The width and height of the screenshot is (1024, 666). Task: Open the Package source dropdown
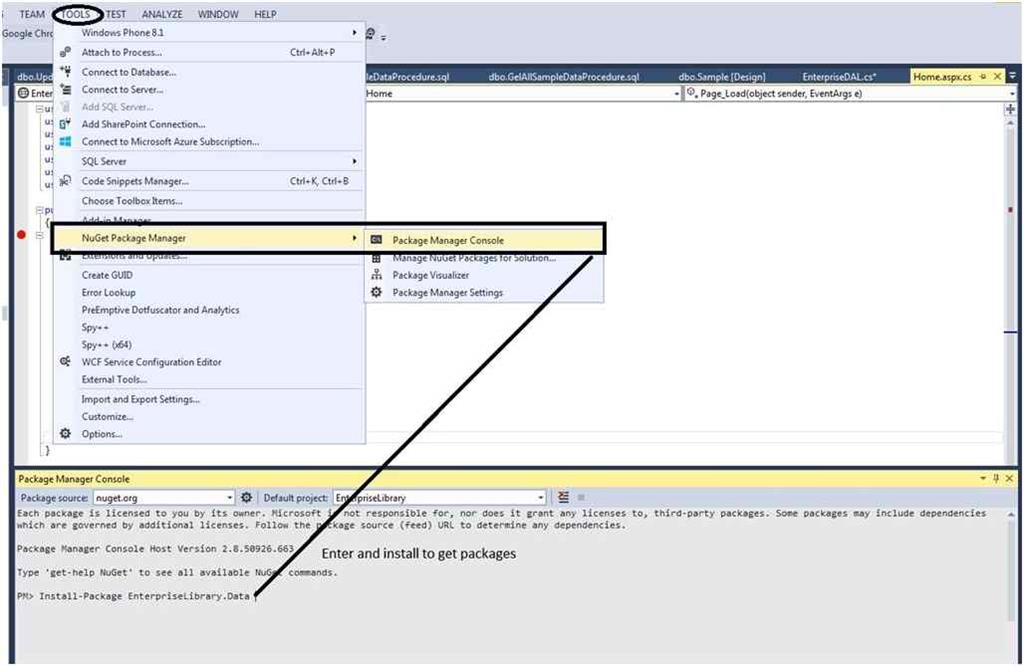click(231, 496)
